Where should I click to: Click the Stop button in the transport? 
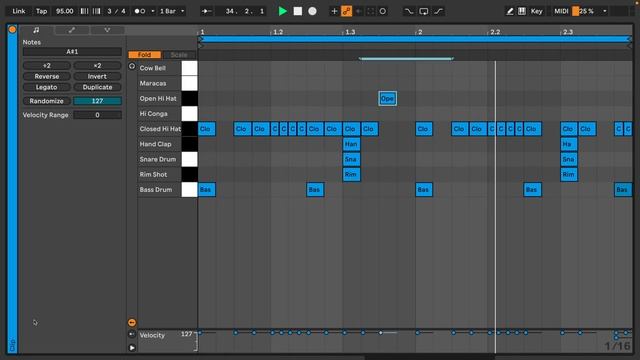(298, 11)
